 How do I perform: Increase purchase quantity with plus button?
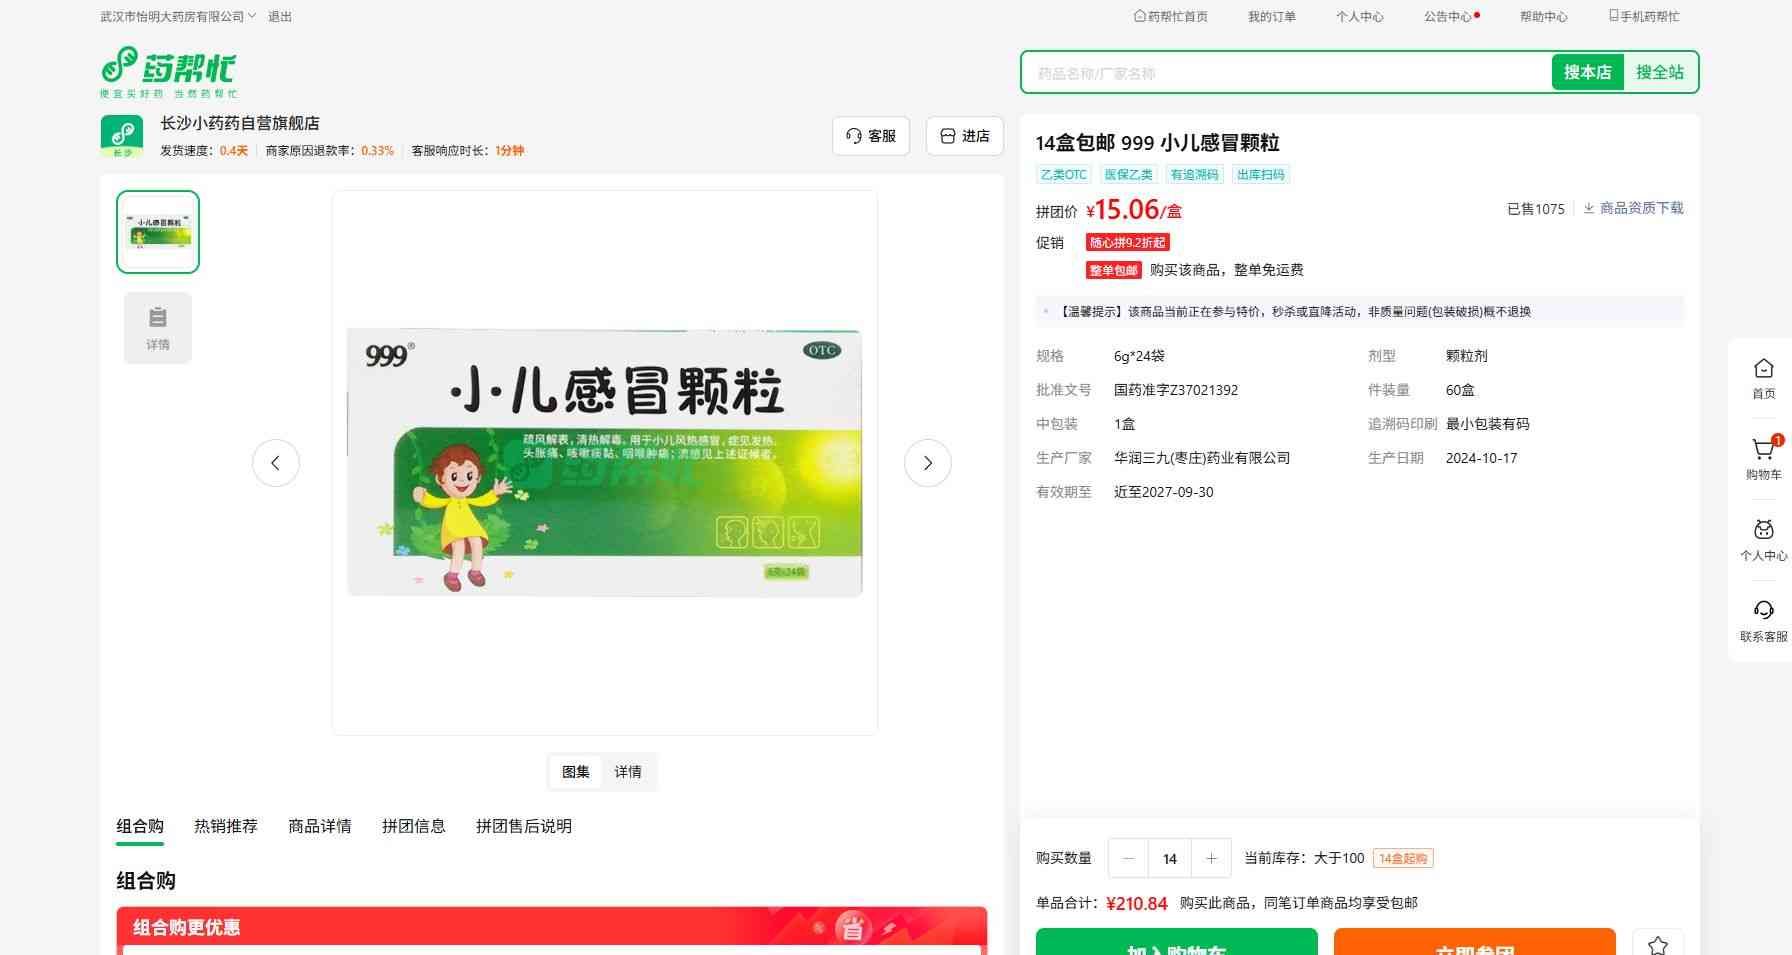[1211, 858]
